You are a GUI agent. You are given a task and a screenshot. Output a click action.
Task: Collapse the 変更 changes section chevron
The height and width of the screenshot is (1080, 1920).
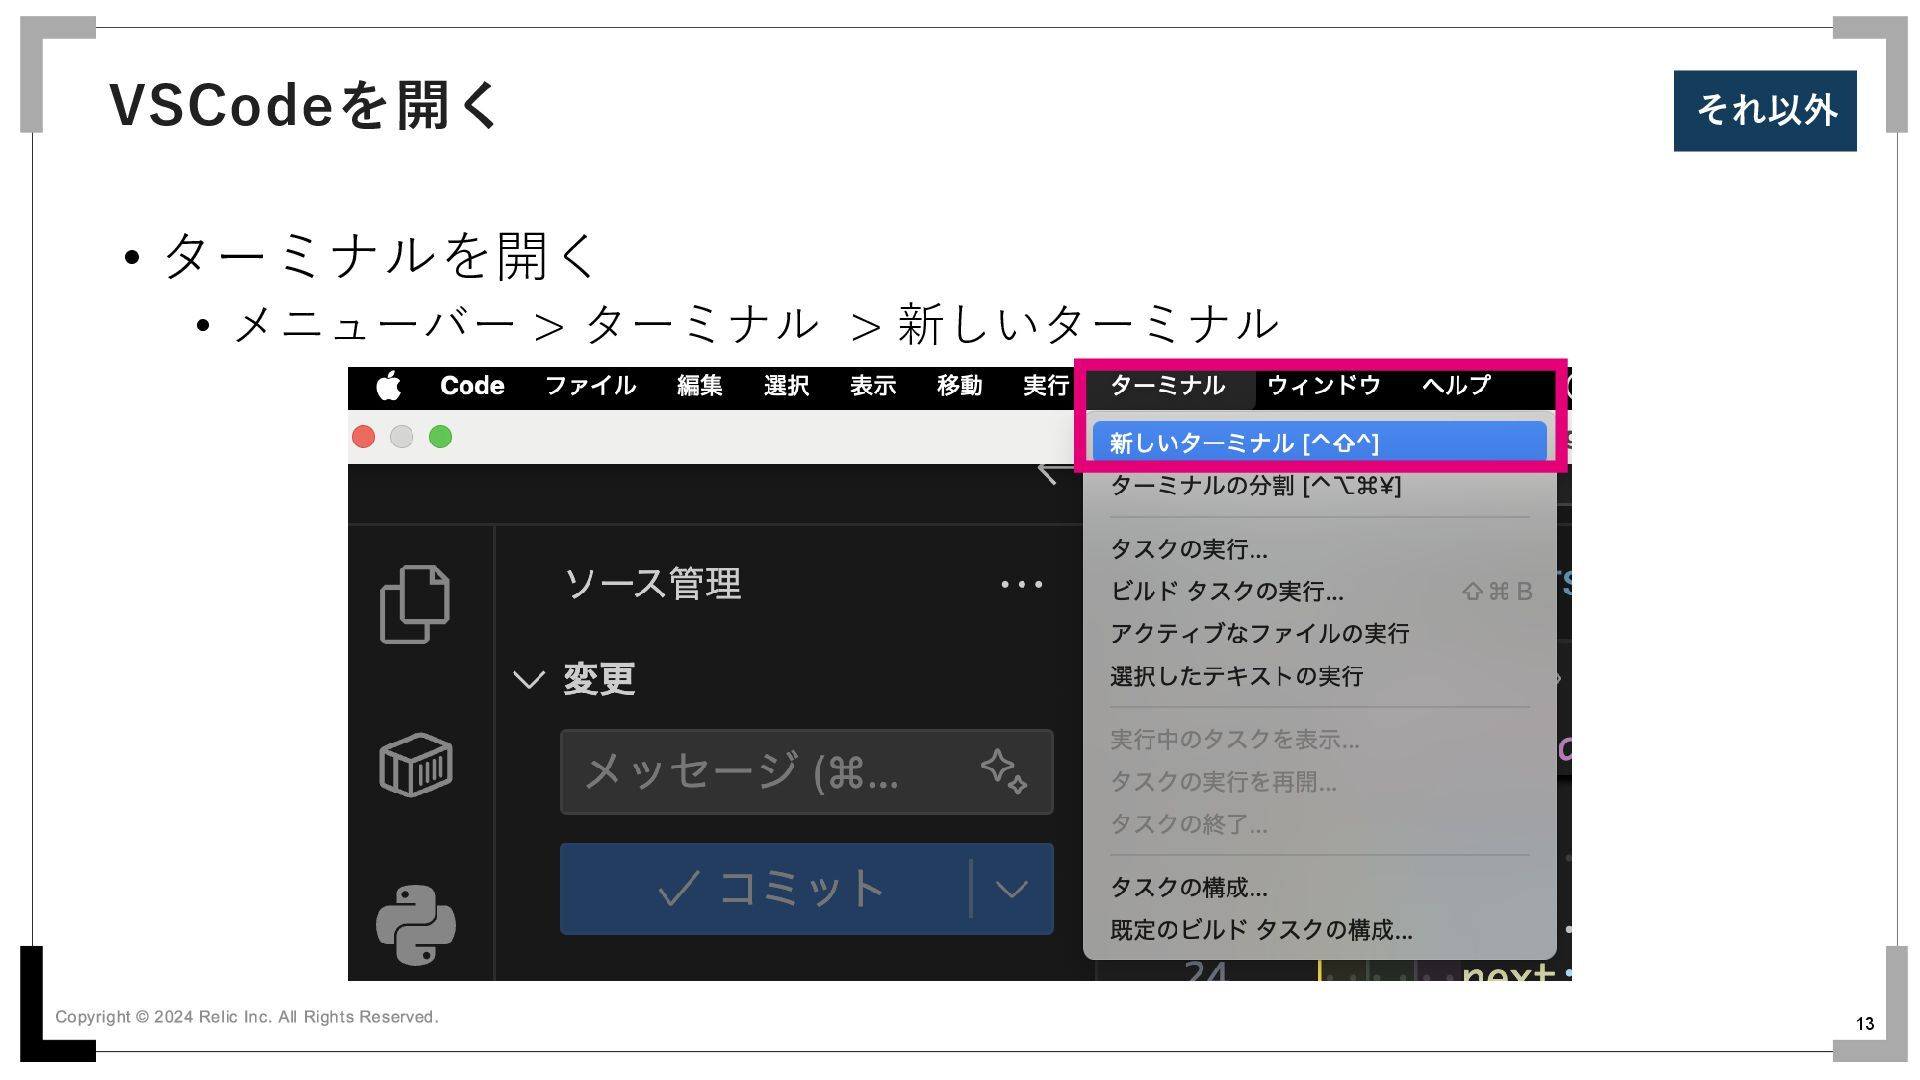pyautogui.click(x=528, y=680)
